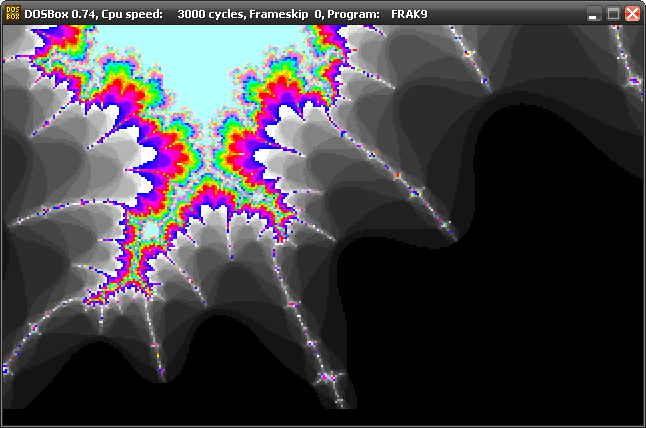The width and height of the screenshot is (646, 428).
Task: Click the black patch in fractal's top left corner
Action: pos(18,40)
